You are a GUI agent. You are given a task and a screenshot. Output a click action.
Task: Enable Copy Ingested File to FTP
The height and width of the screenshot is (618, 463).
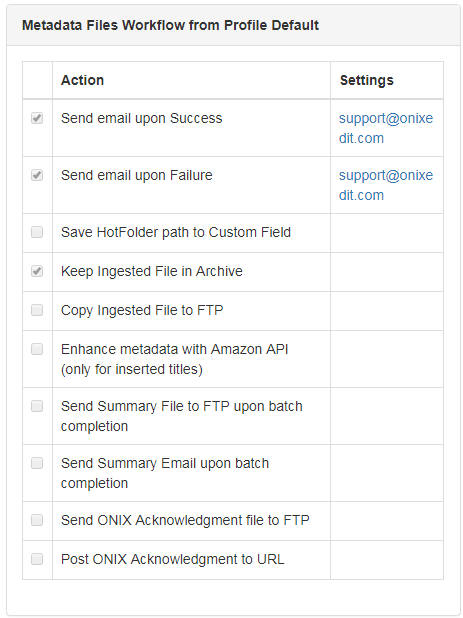click(37, 310)
